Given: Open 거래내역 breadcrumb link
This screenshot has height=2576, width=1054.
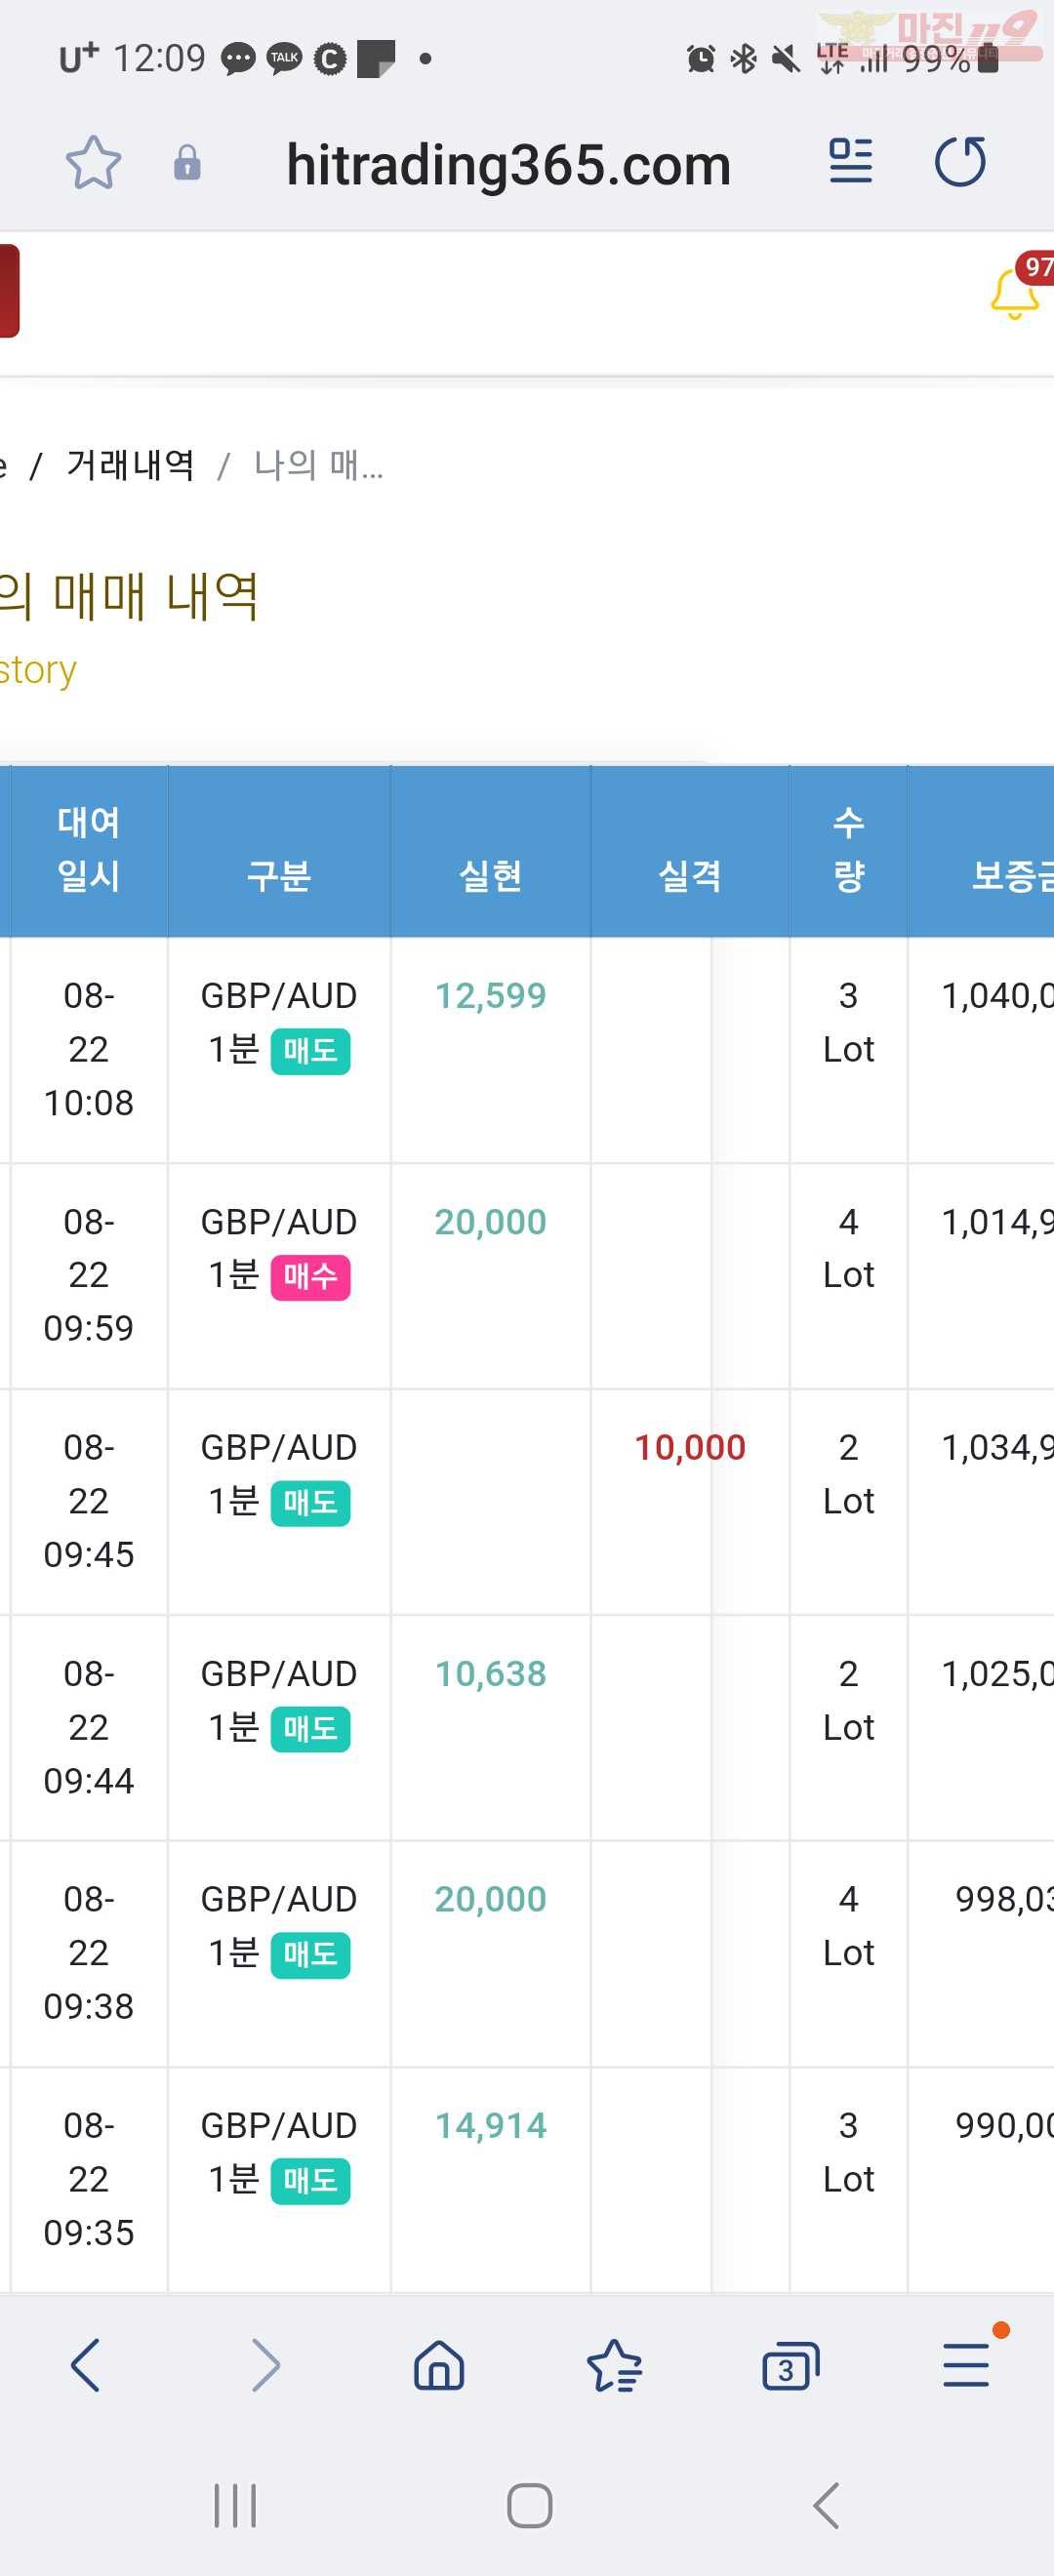Looking at the screenshot, I should pyautogui.click(x=130, y=465).
